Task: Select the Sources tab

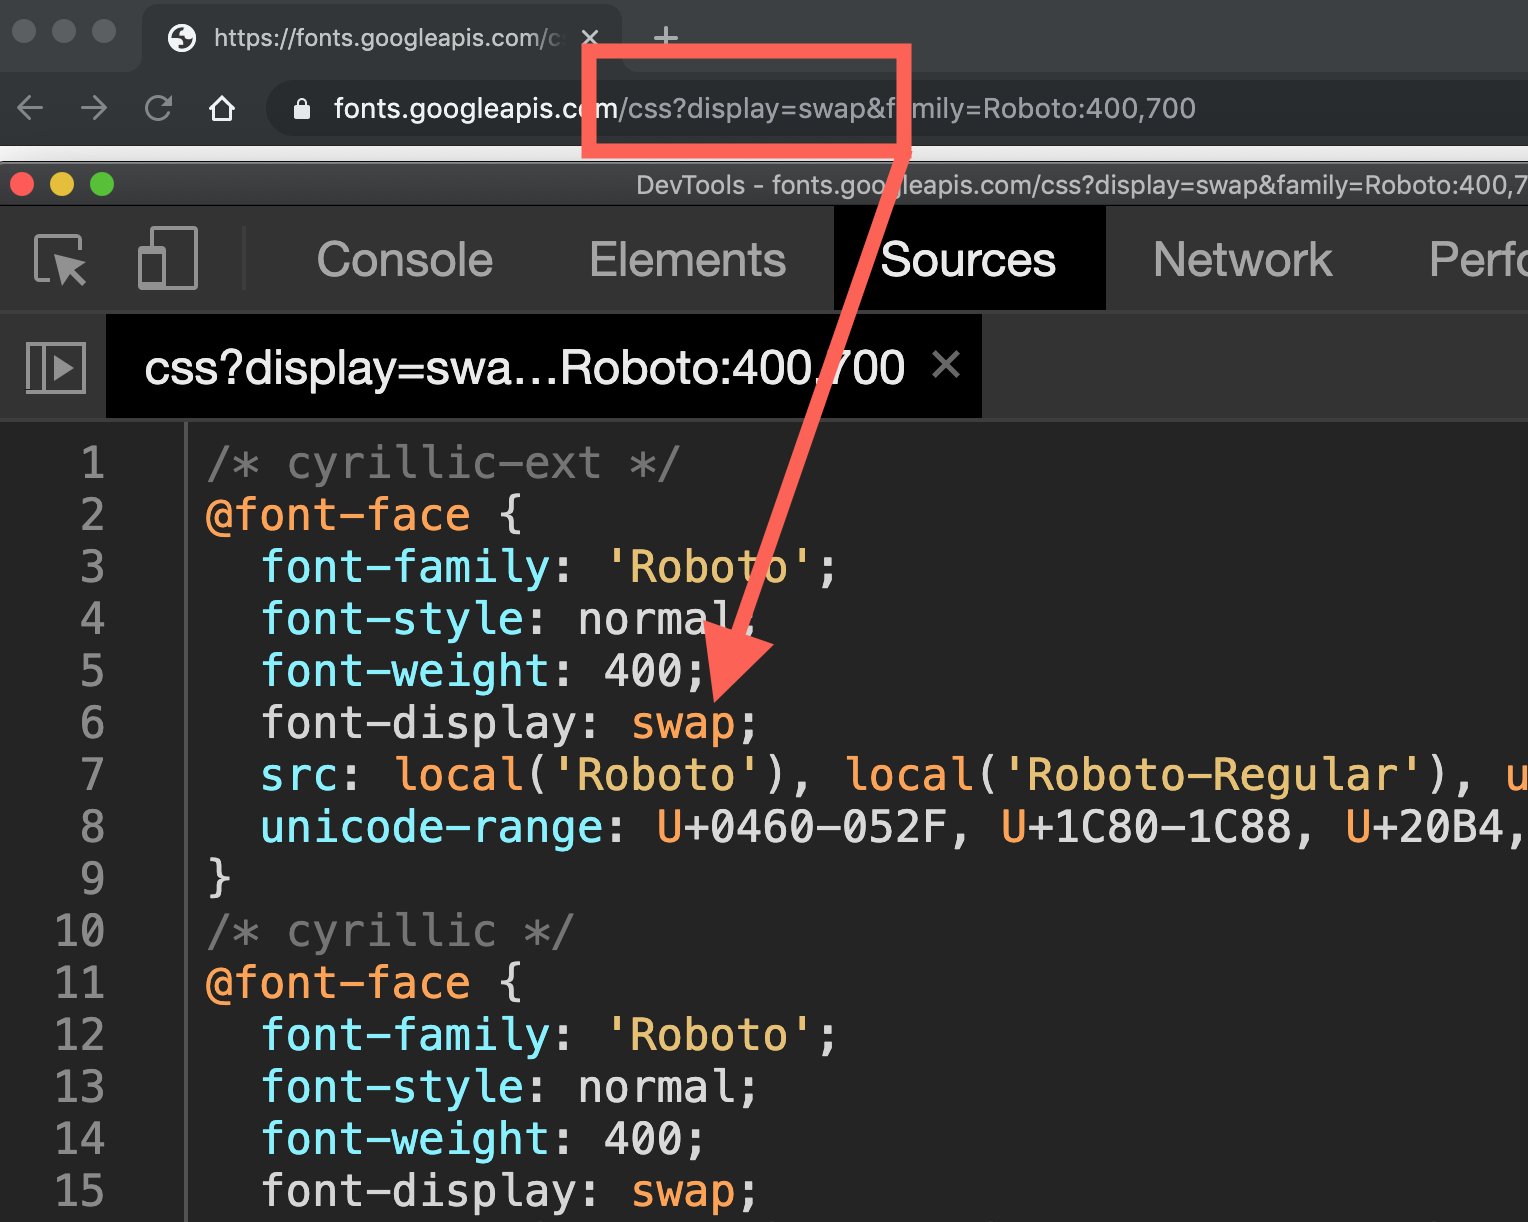Action: click(x=968, y=260)
